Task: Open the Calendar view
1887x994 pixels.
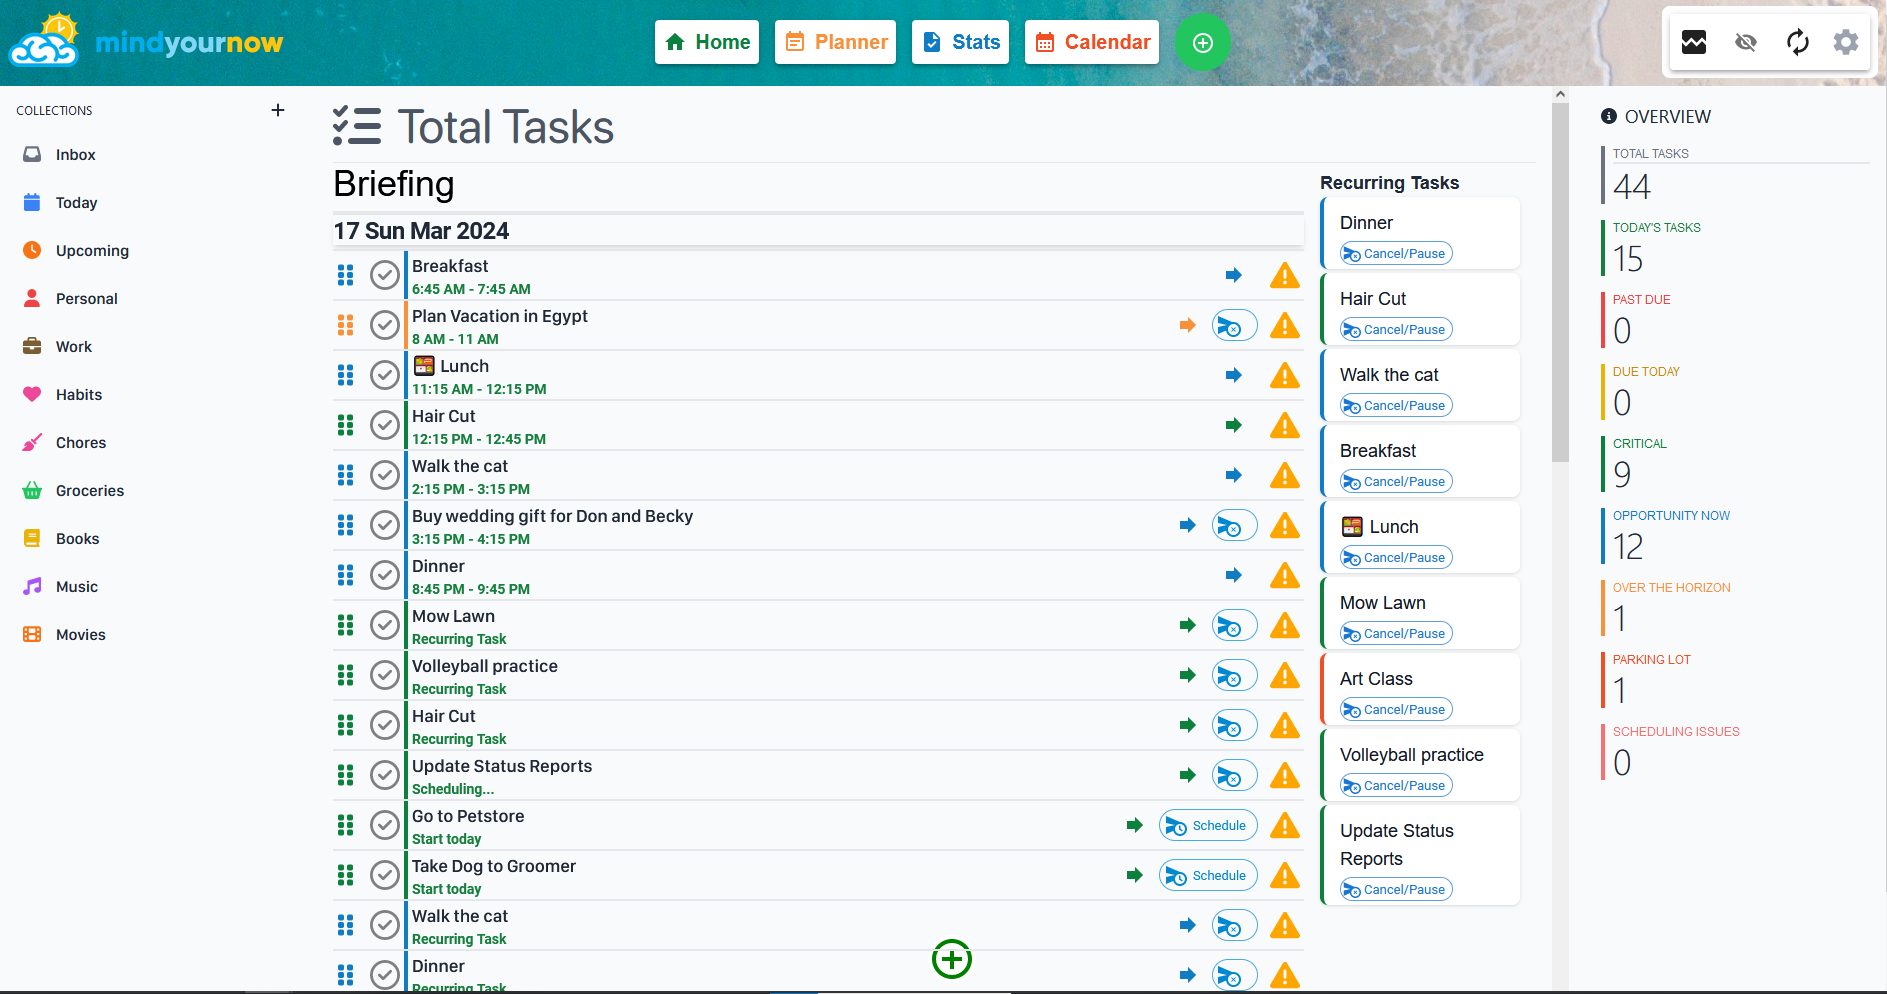Action: 1091,42
